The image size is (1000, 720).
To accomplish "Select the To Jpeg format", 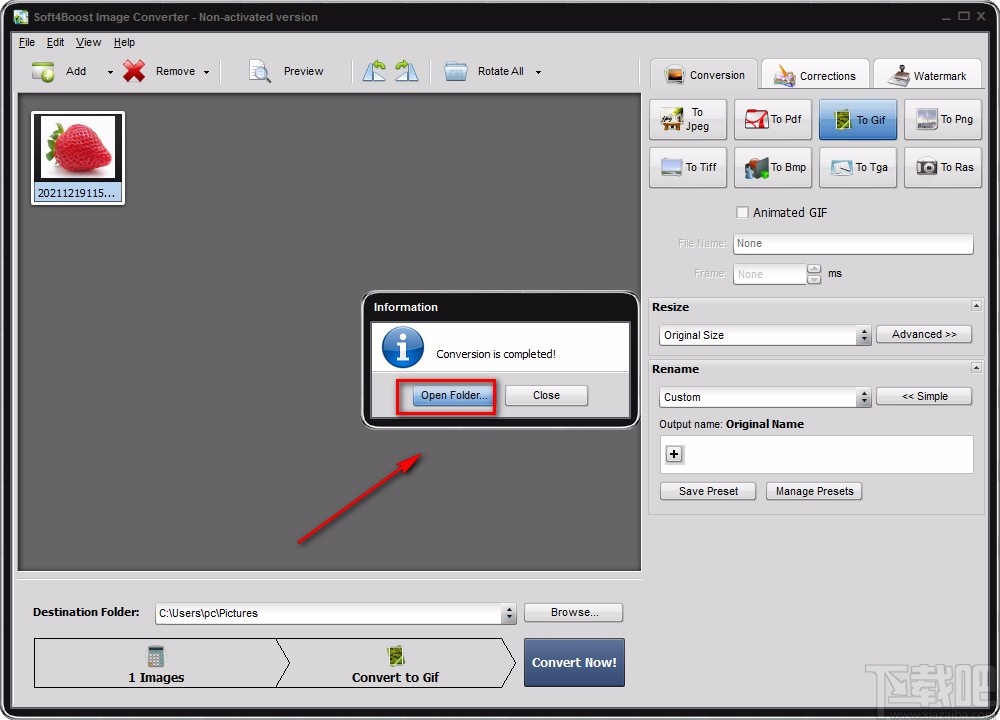I will [688, 119].
